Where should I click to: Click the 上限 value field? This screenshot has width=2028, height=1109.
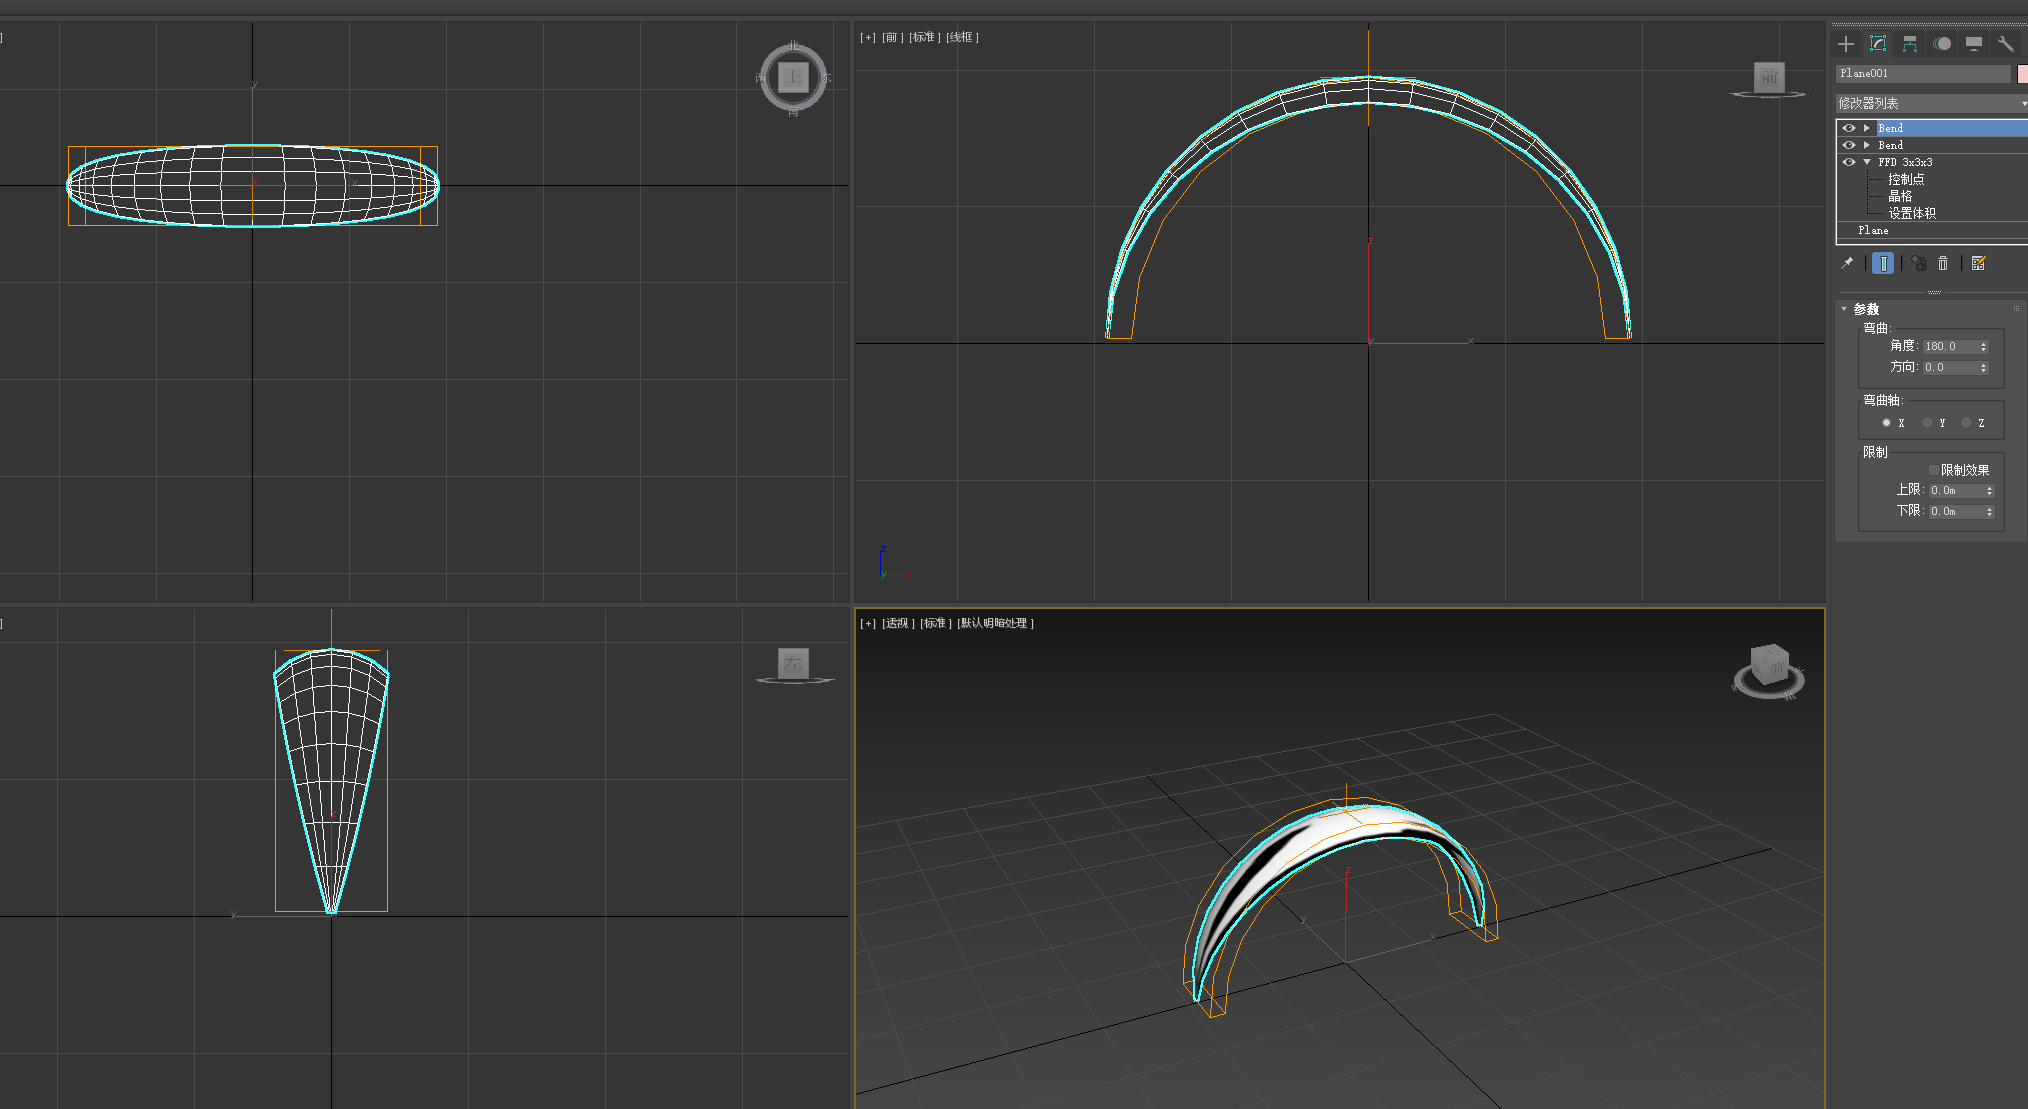1956,491
